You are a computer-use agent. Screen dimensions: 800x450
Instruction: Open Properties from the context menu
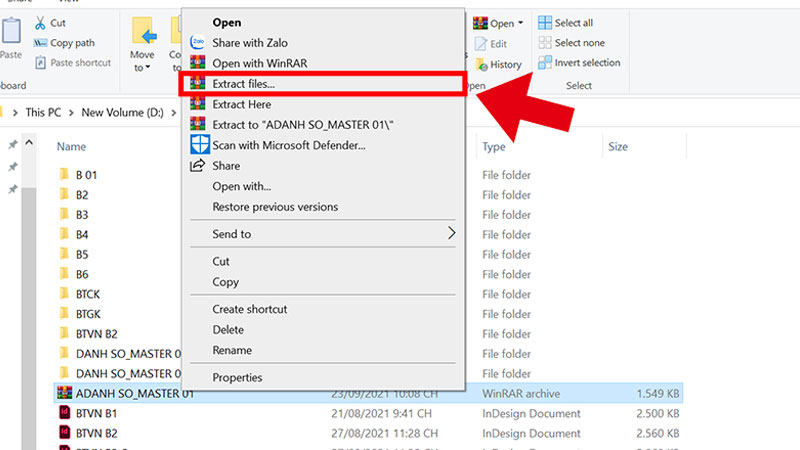(x=237, y=377)
